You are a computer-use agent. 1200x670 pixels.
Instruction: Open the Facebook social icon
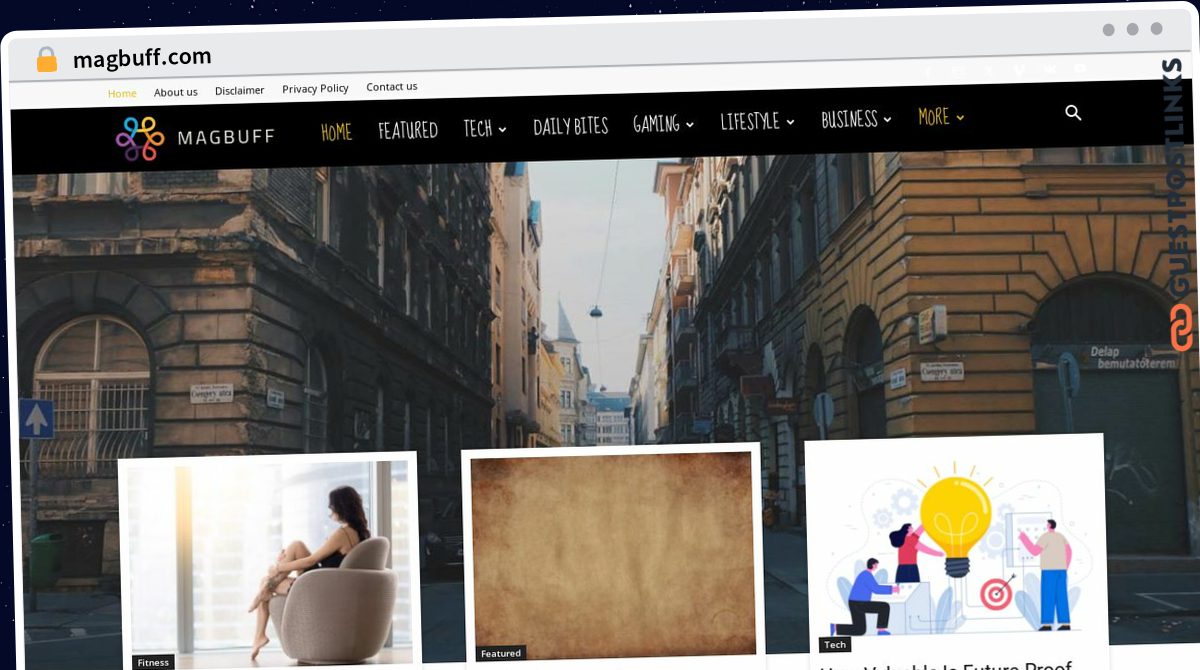(x=928, y=72)
